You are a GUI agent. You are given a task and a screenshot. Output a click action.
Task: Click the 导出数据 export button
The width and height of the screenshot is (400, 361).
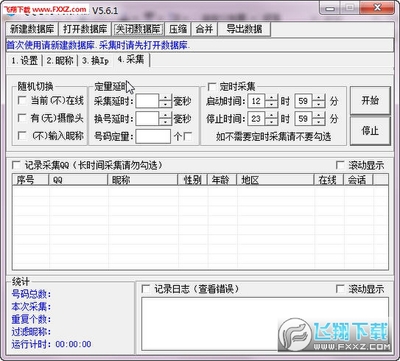244,29
